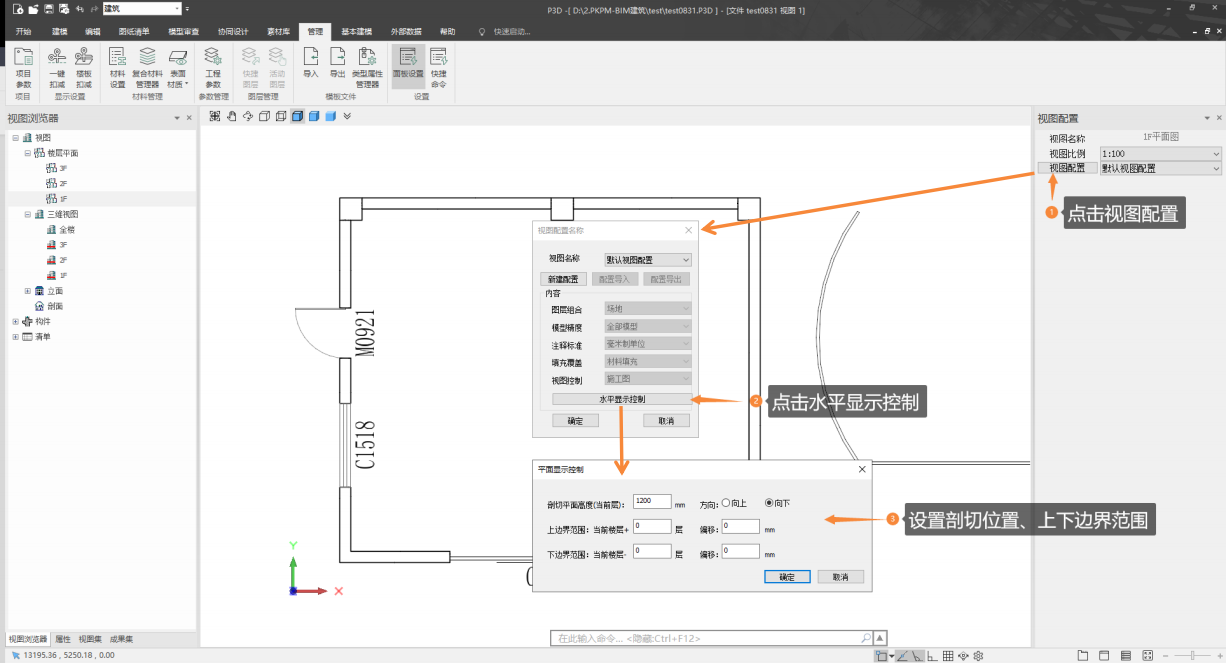This screenshot has height=663, width=1226.
Task: Select the 向下 direction radio button
Action: tap(769, 503)
